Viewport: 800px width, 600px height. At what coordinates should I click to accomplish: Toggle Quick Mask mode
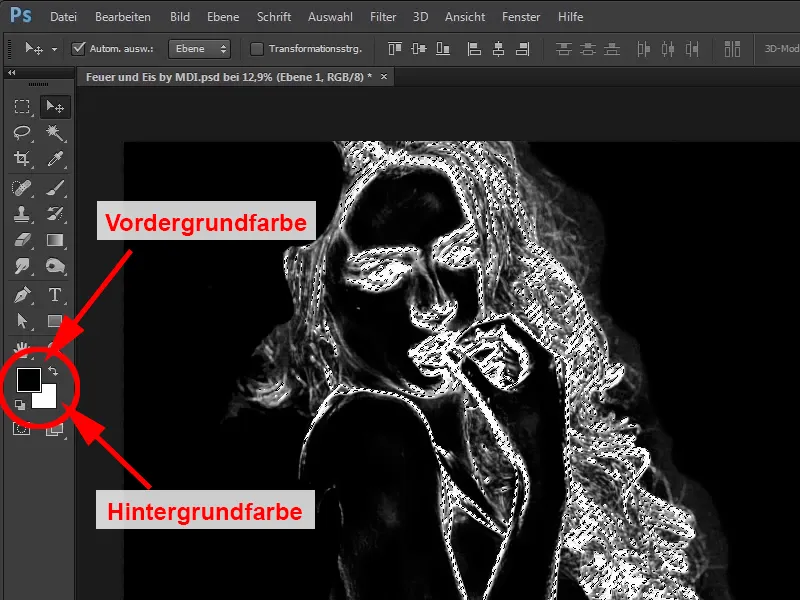pyautogui.click(x=21, y=429)
